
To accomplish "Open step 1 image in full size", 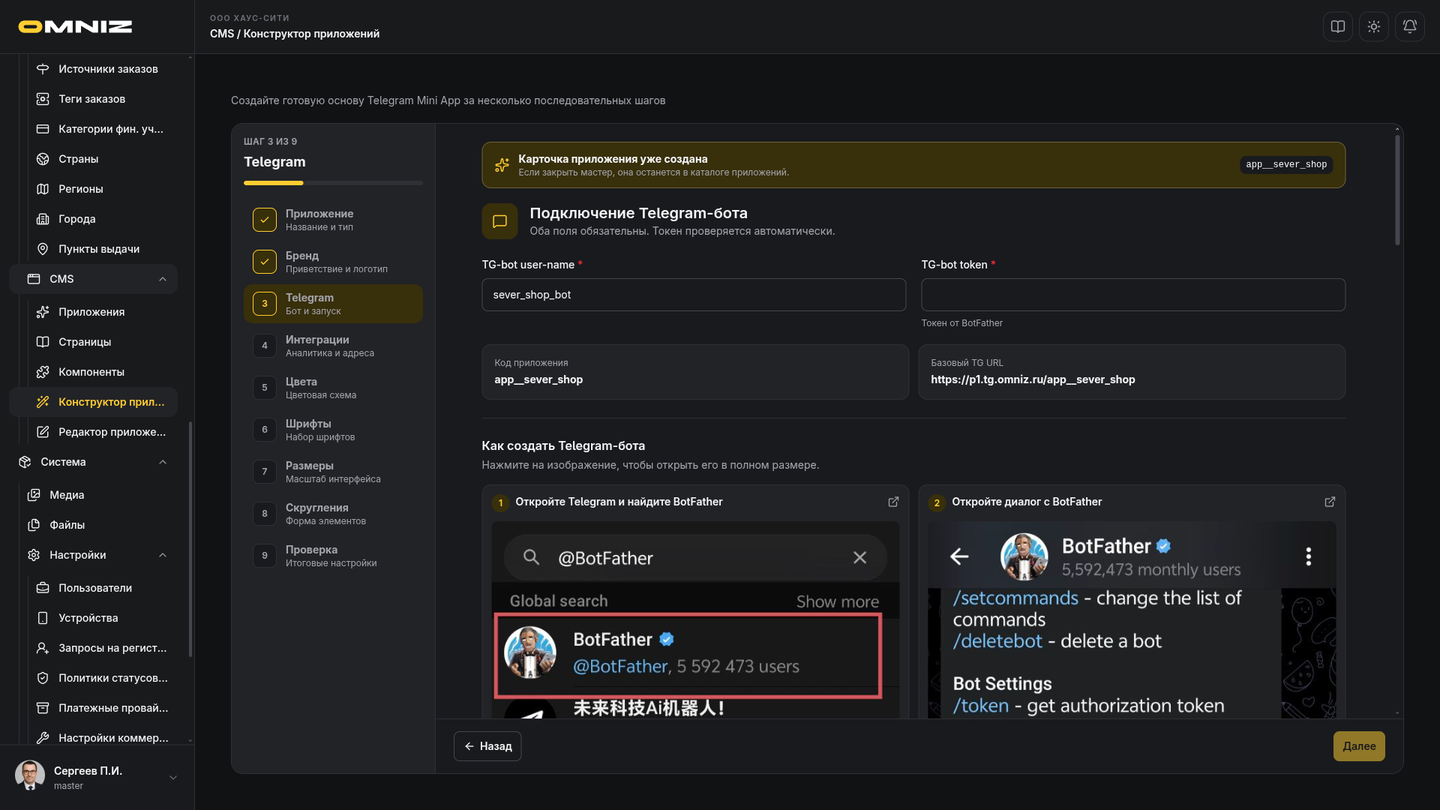I will click(893, 502).
